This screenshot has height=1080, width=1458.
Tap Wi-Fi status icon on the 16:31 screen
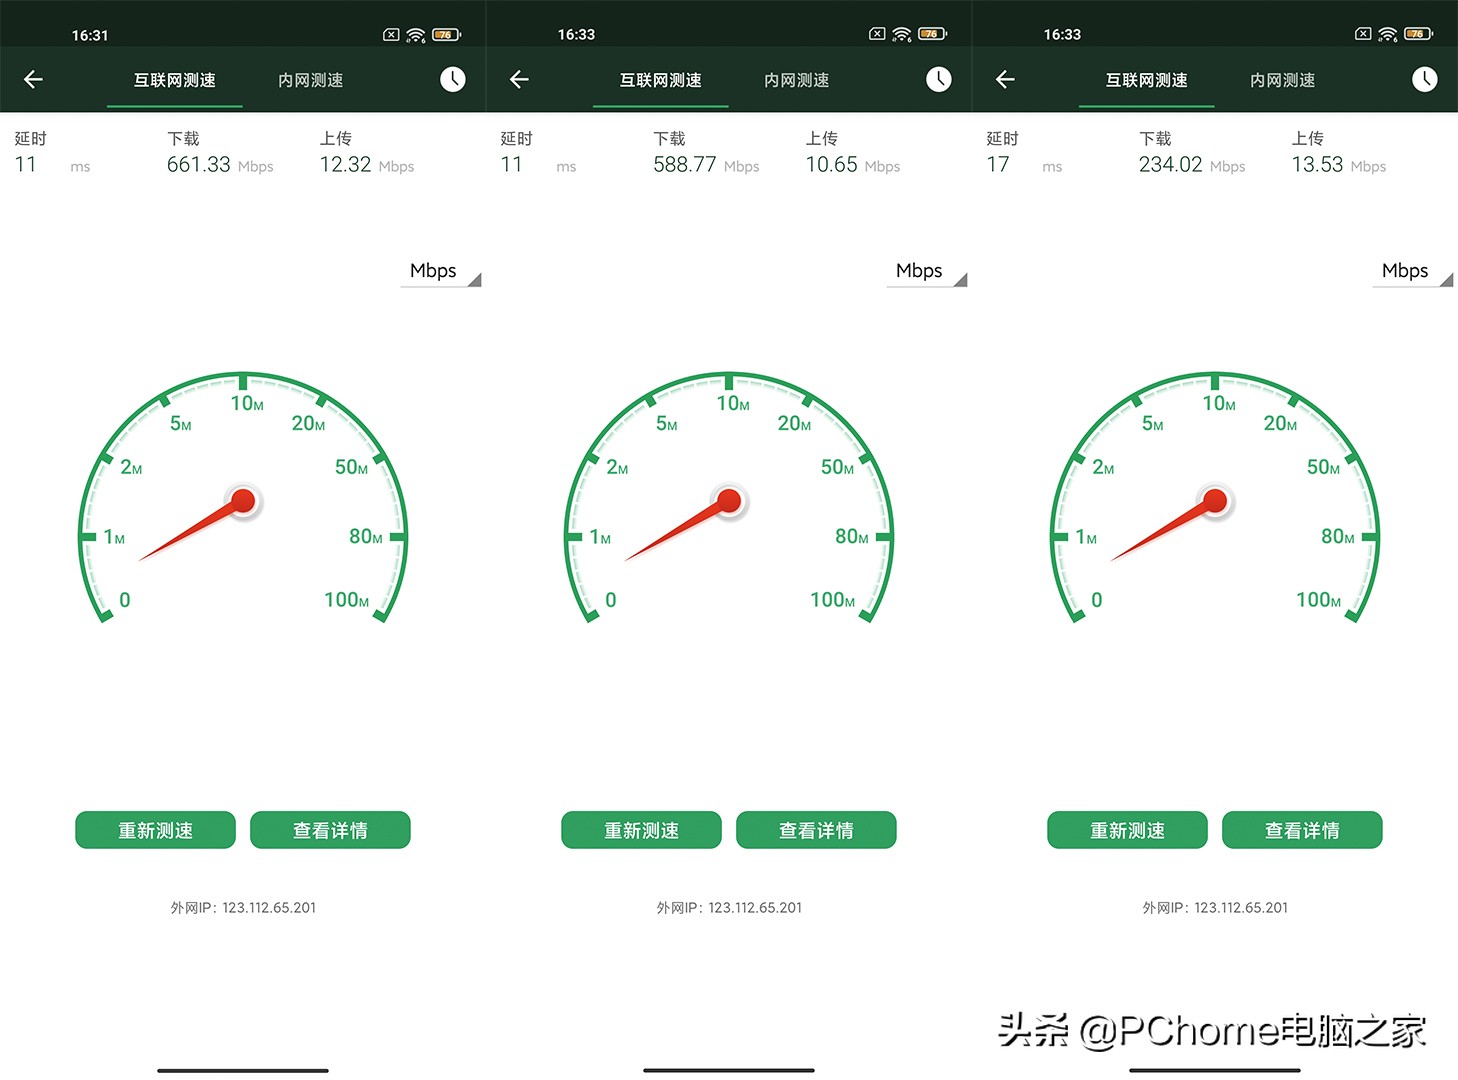[416, 35]
